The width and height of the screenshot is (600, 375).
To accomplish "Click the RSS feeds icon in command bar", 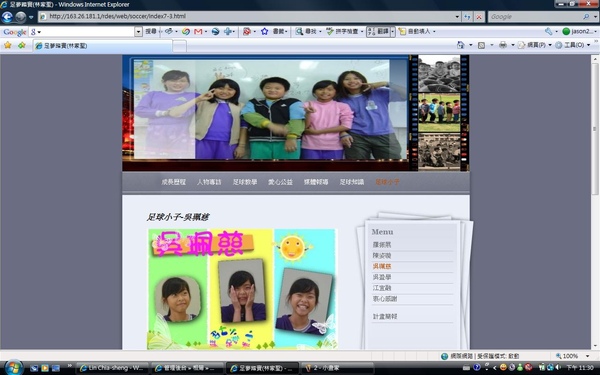I will coord(481,45).
